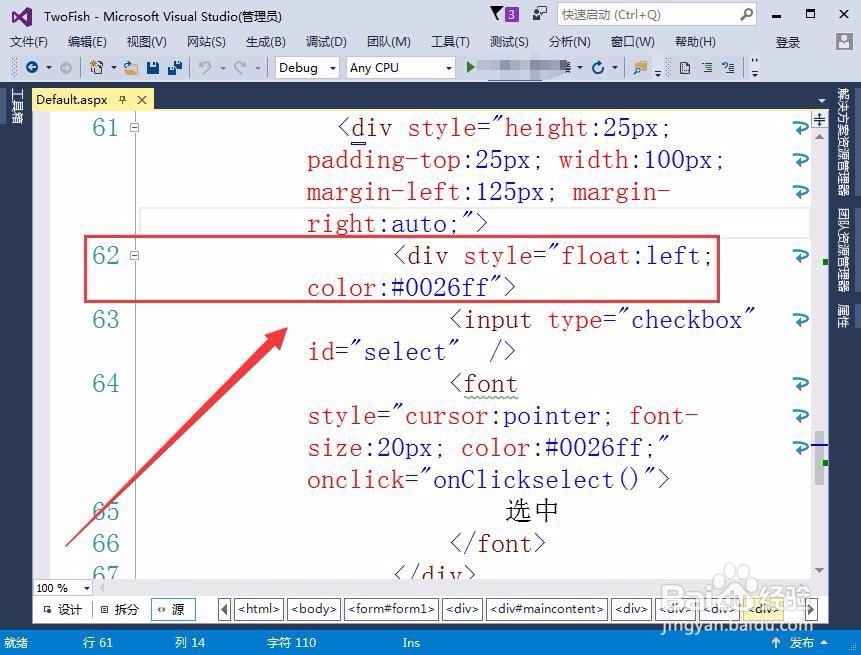Open the 编辑(E) menu

coord(87,42)
